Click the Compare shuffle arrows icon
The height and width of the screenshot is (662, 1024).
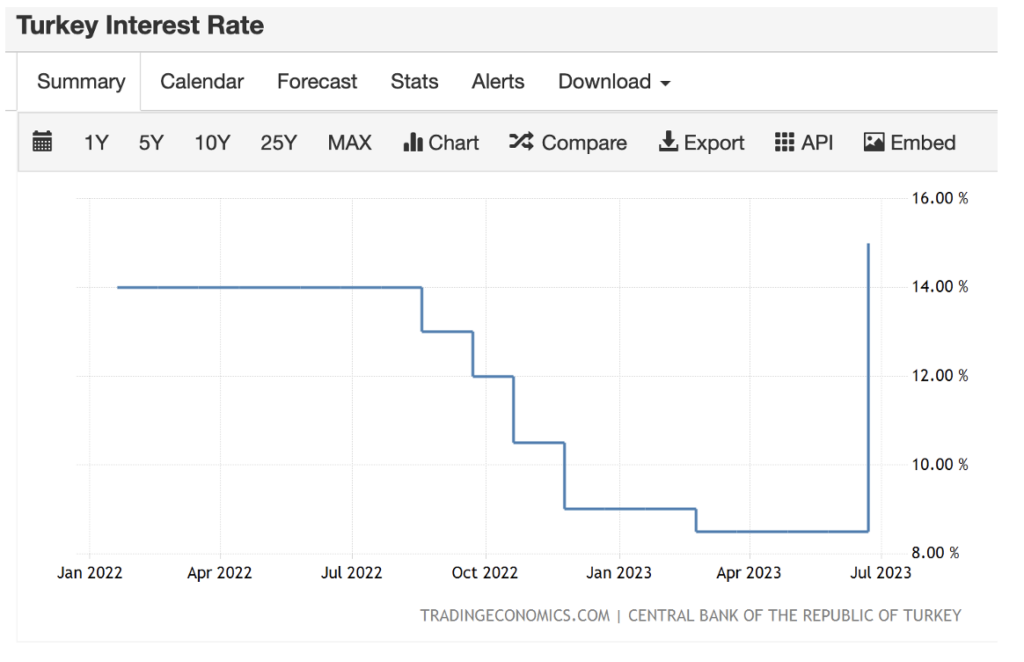(x=521, y=142)
